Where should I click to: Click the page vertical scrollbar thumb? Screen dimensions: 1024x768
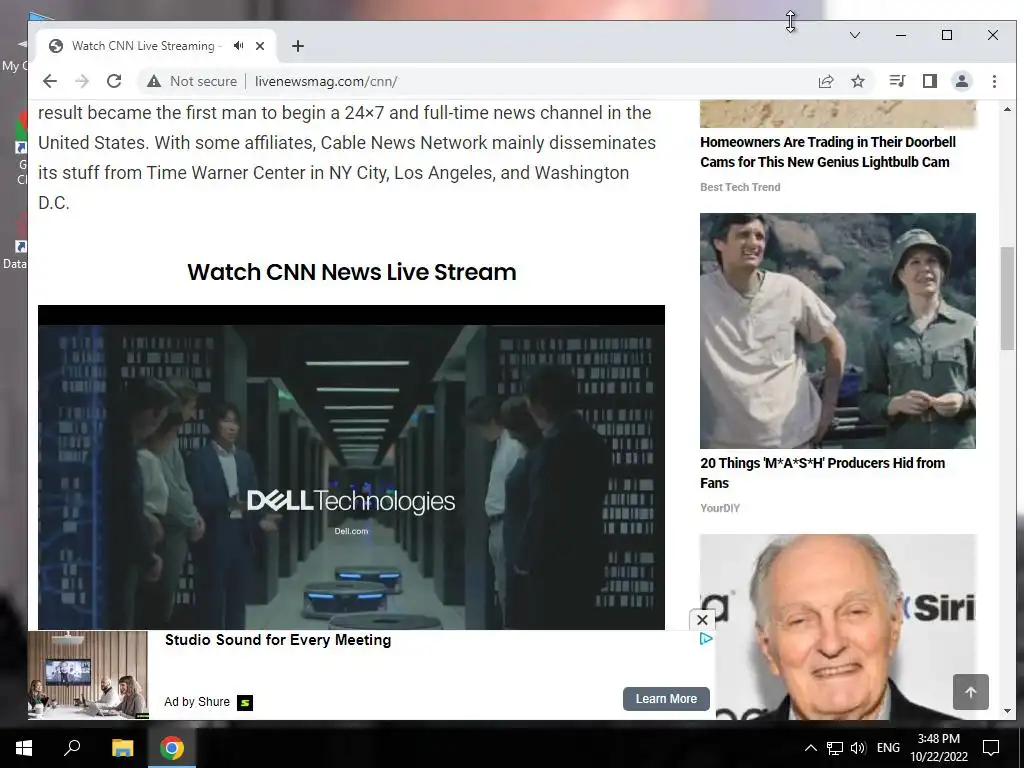click(x=1007, y=298)
